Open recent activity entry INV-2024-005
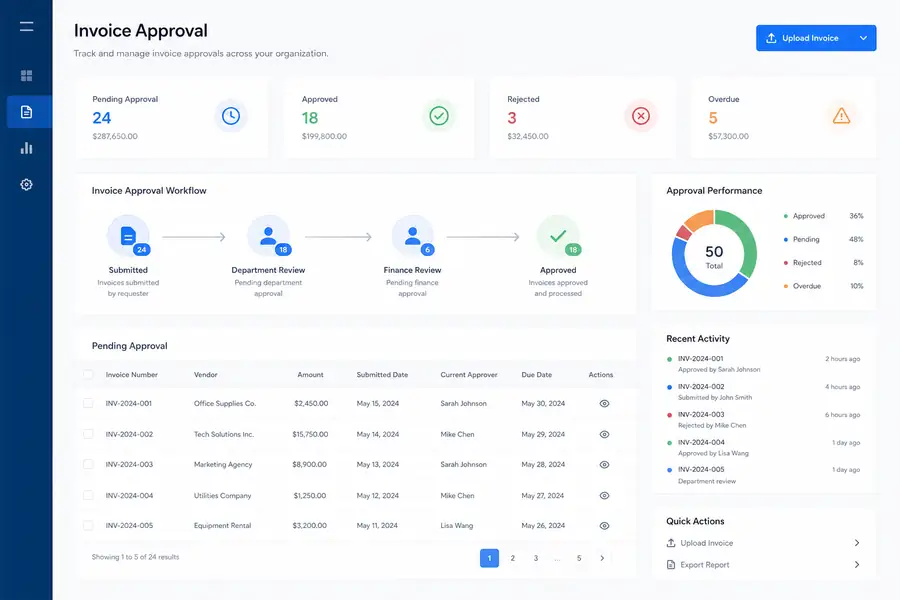 (763, 475)
